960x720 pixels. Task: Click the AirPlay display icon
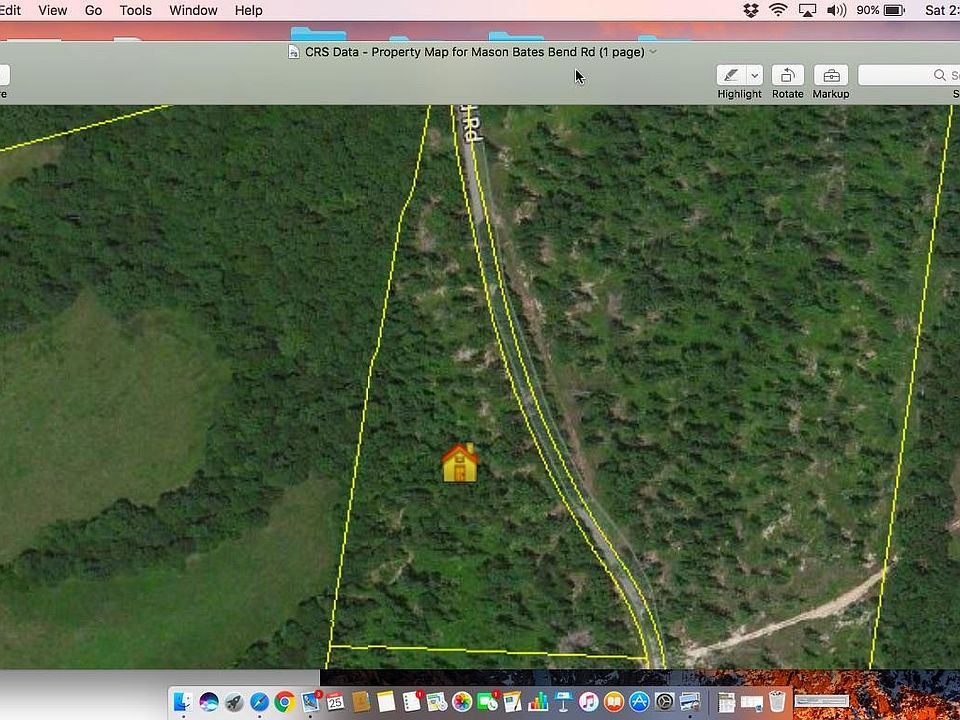[x=807, y=10]
